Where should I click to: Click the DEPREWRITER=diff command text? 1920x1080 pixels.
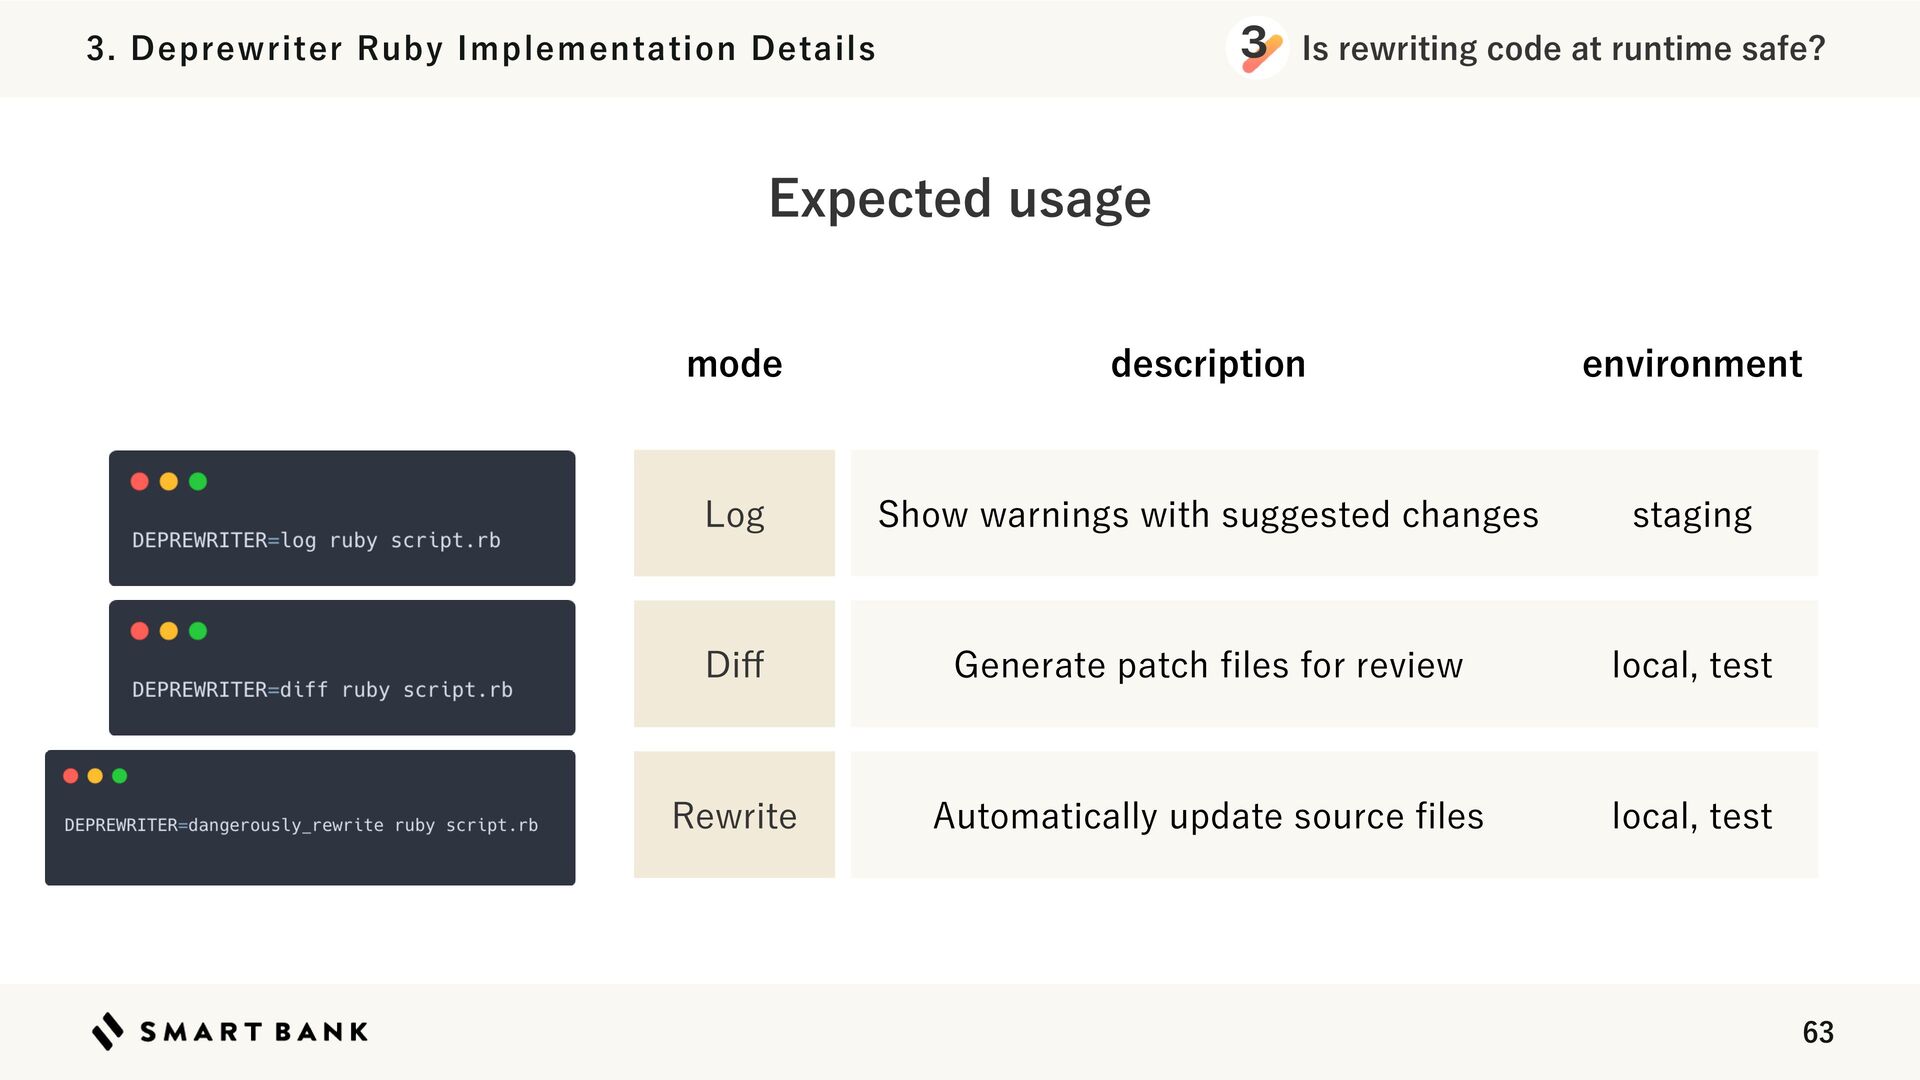click(x=322, y=690)
